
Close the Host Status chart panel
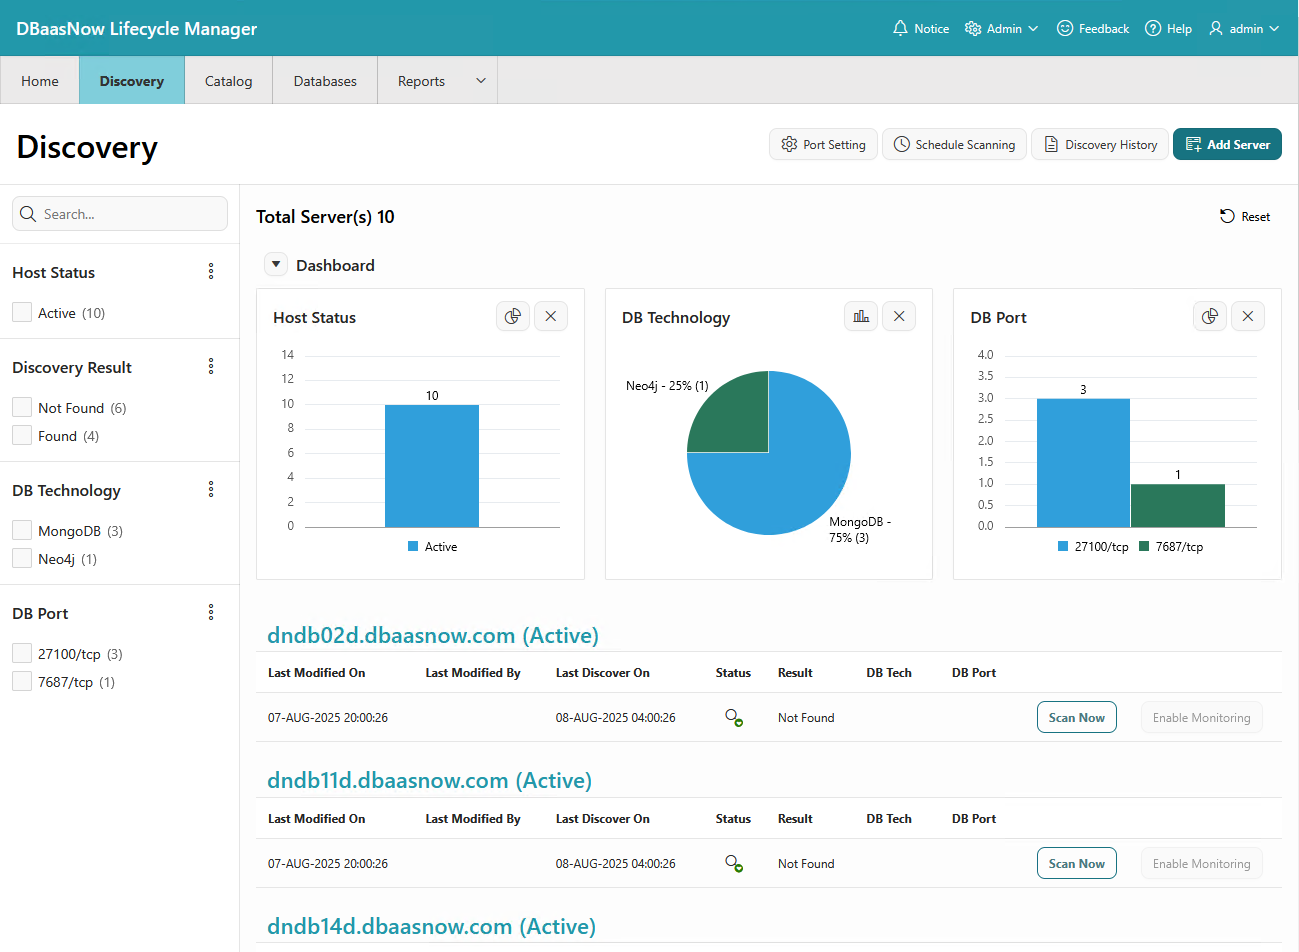point(550,317)
